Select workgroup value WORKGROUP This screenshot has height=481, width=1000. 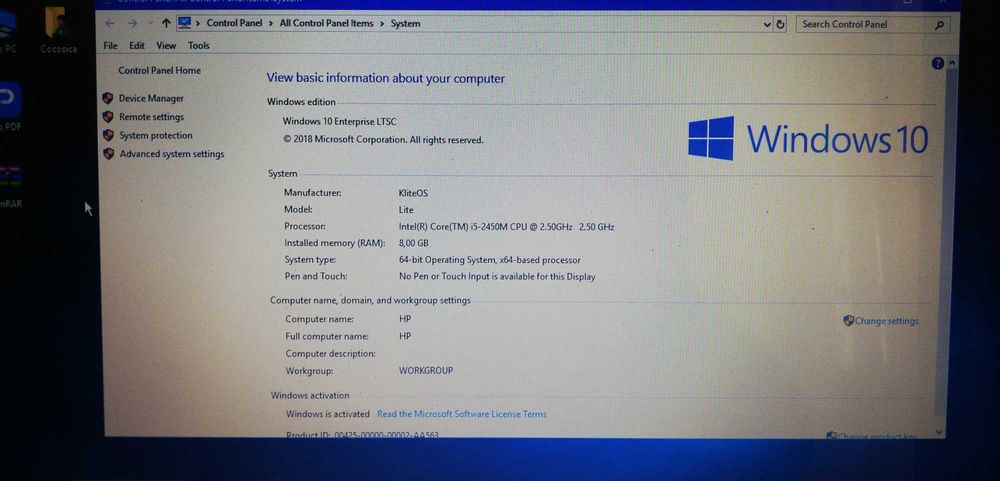[426, 370]
